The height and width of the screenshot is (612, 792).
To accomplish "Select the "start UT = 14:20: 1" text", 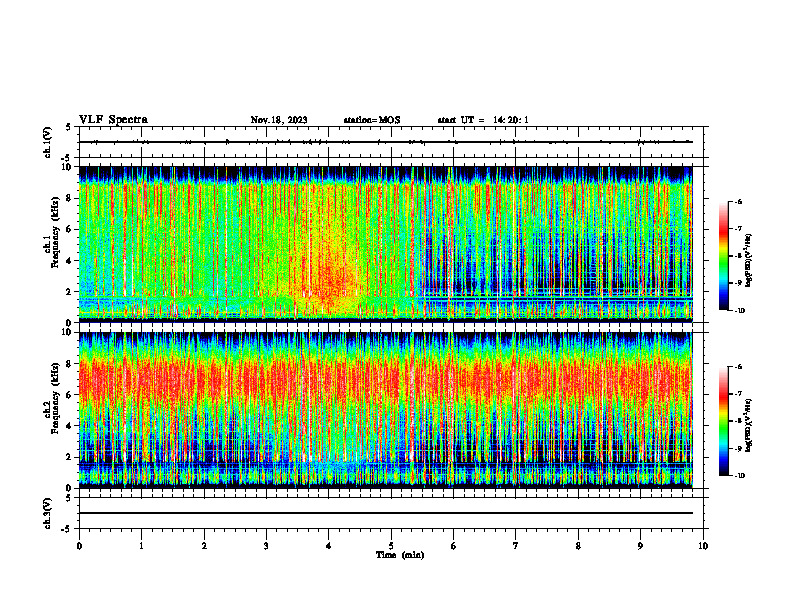I will pos(483,120).
